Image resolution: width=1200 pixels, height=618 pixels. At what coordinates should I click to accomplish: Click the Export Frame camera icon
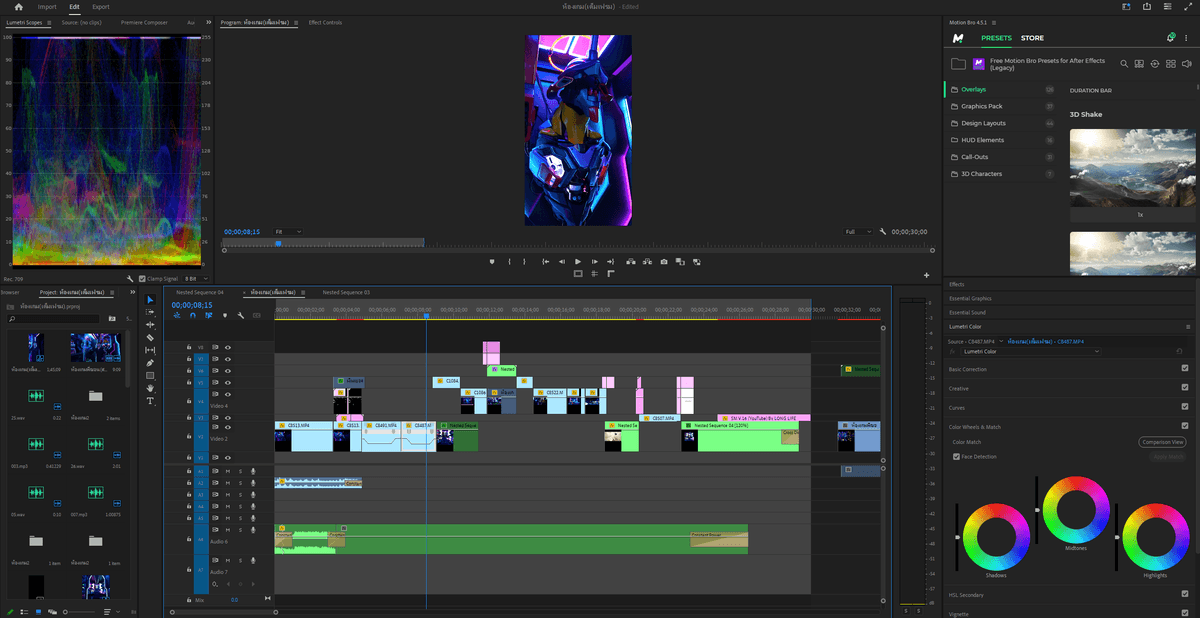(x=663, y=261)
